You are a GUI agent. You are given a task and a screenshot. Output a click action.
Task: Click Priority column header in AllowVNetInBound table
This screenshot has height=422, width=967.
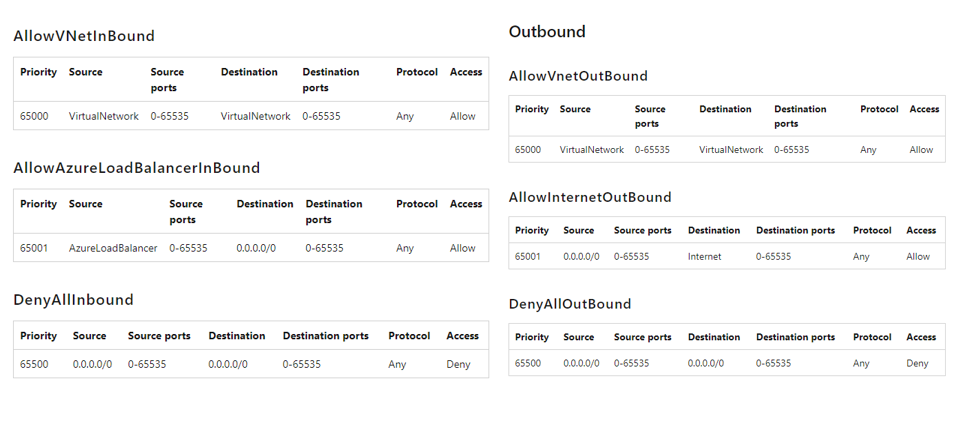pyautogui.click(x=38, y=72)
